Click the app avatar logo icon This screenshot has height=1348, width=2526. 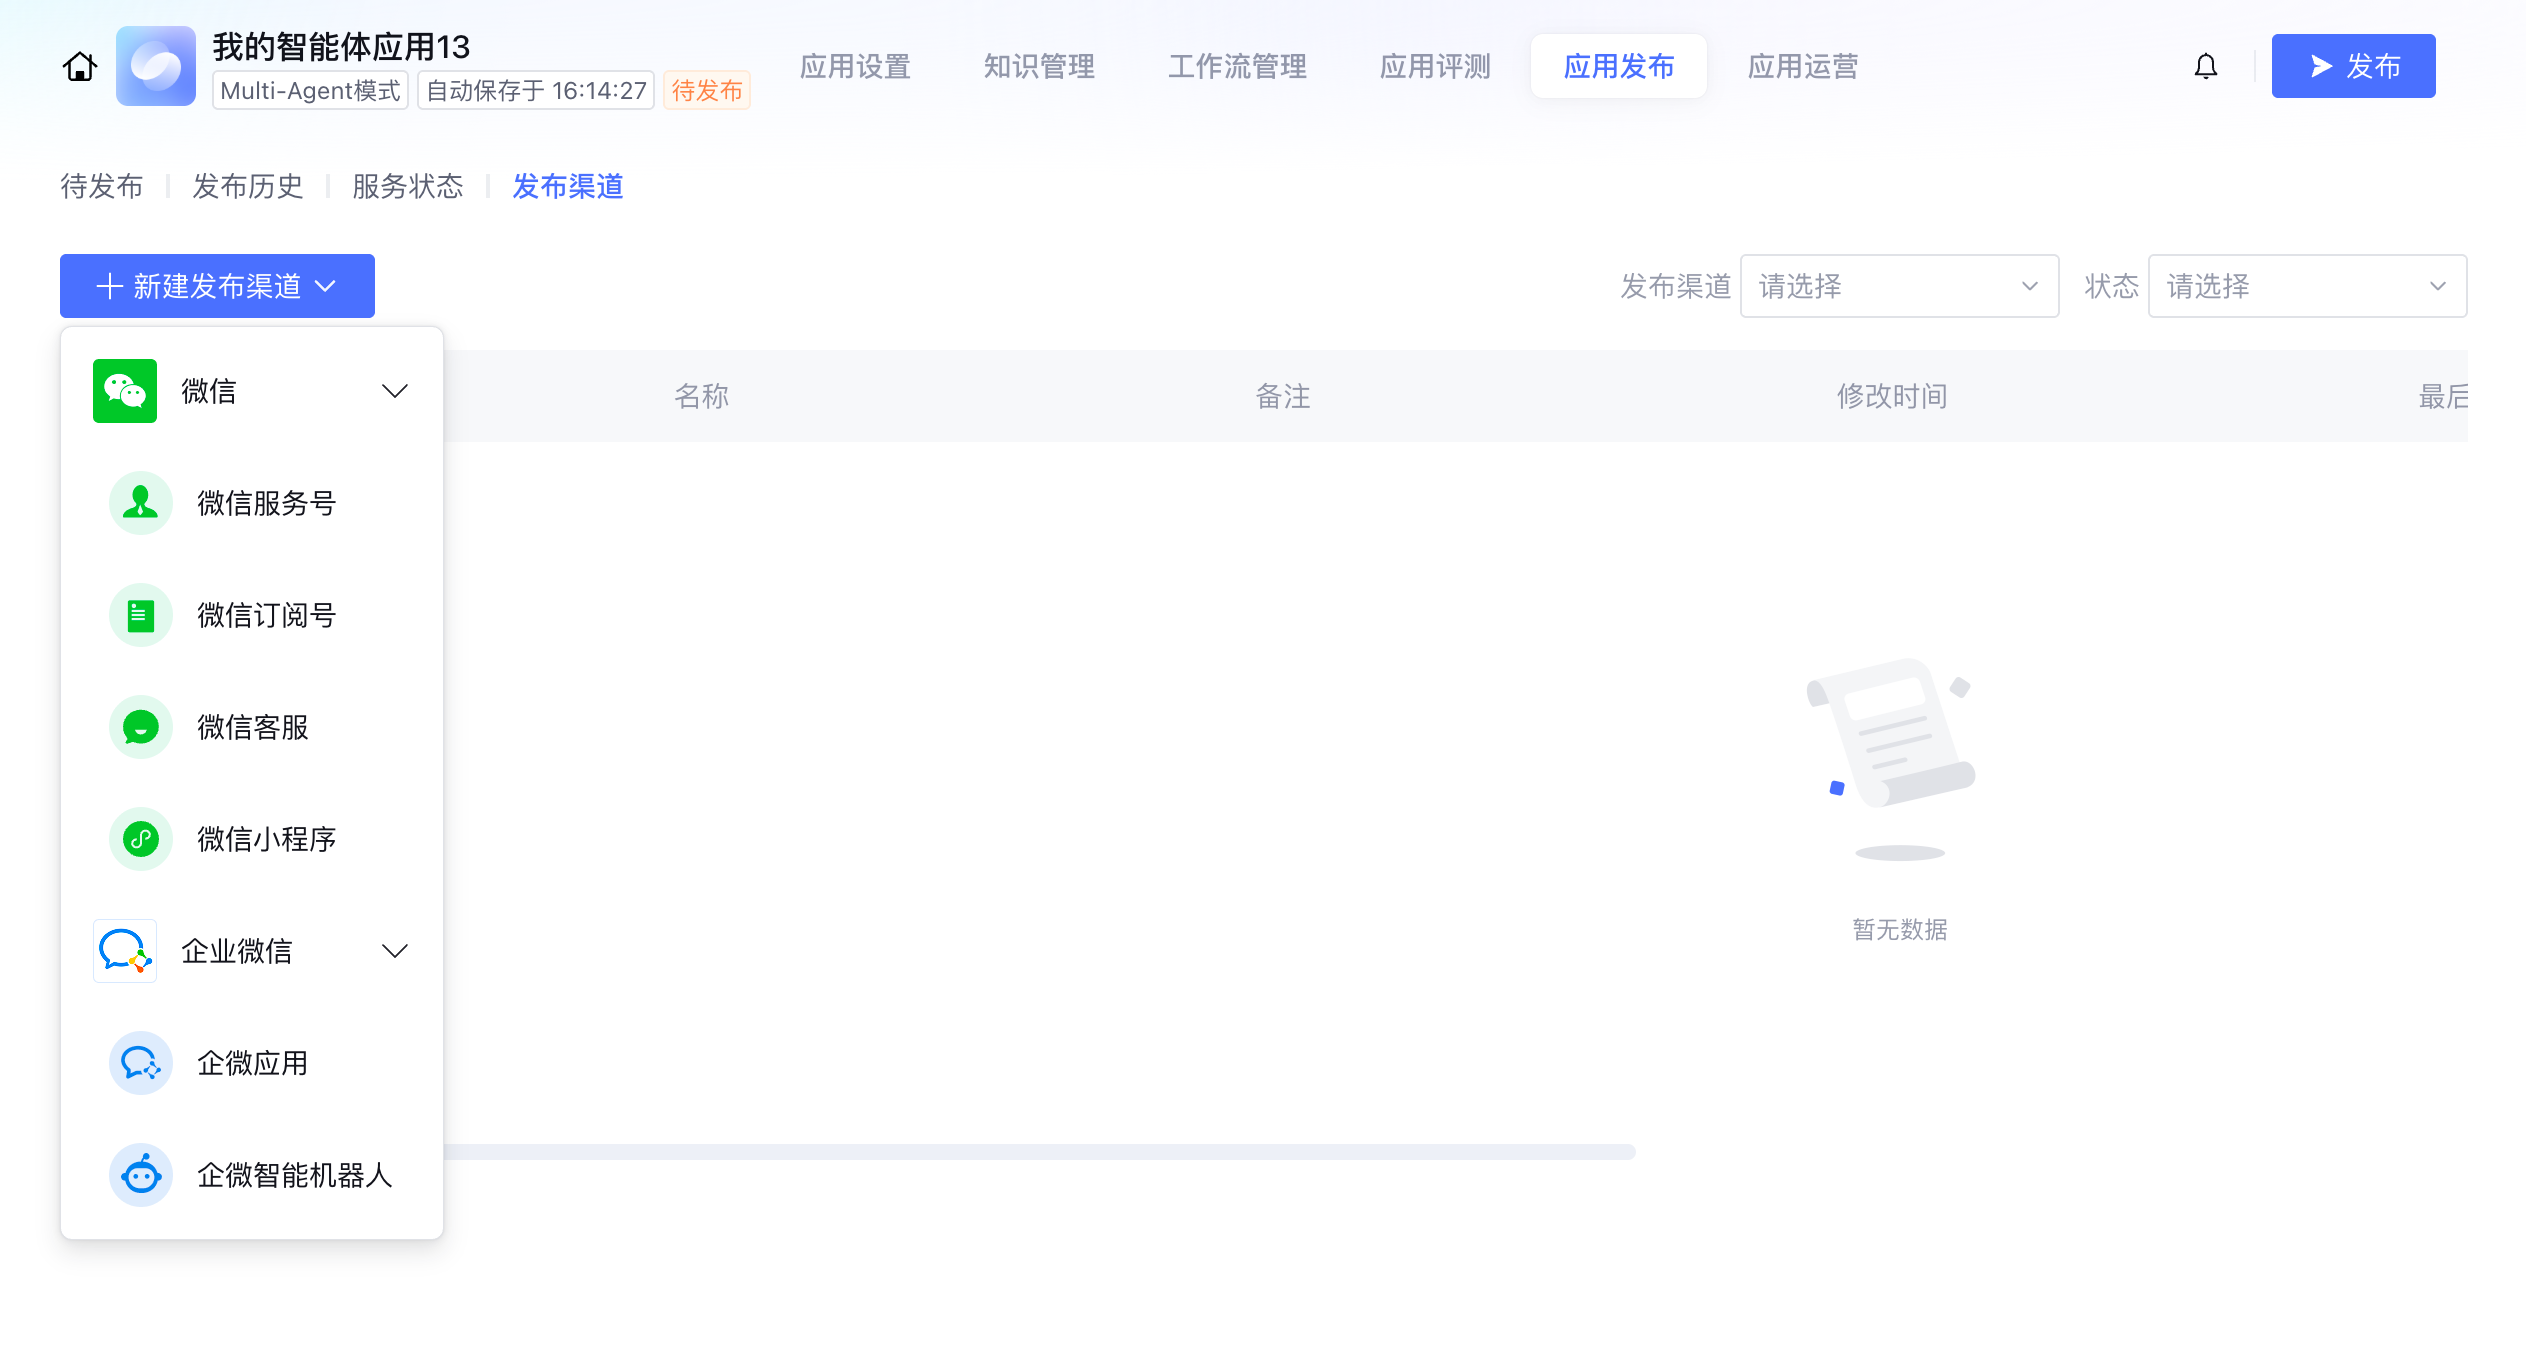coord(156,67)
